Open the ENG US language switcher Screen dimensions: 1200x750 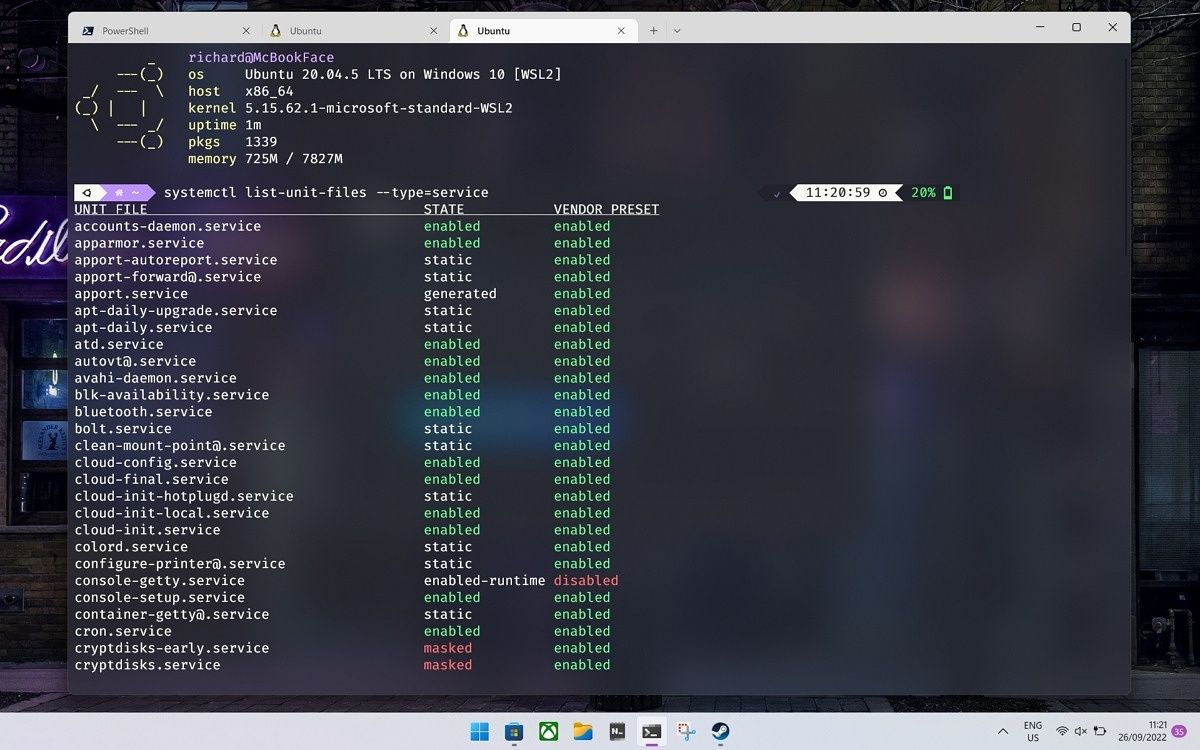pos(1032,731)
